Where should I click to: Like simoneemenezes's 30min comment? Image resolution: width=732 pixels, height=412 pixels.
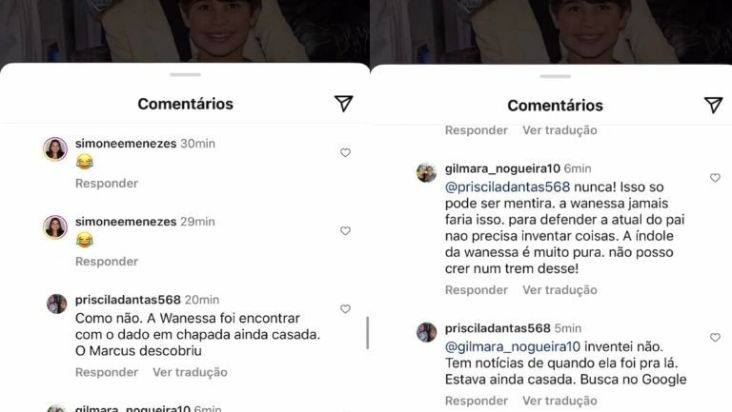[x=345, y=153]
